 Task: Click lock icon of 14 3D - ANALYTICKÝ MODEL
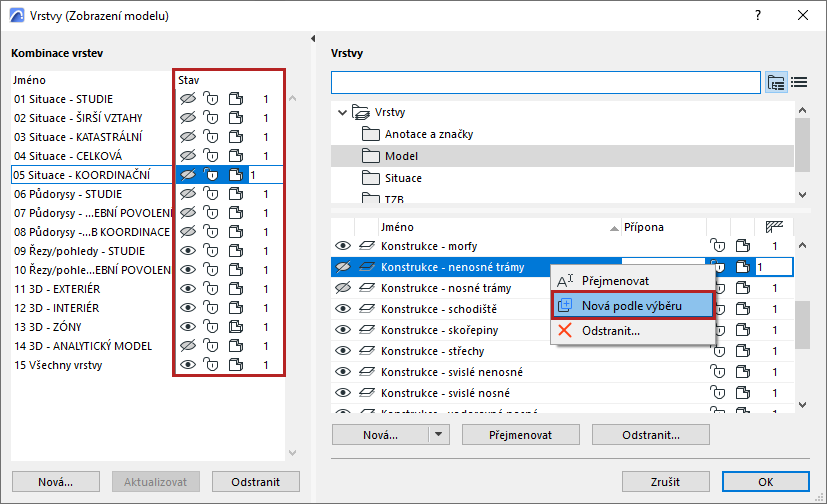[211, 345]
